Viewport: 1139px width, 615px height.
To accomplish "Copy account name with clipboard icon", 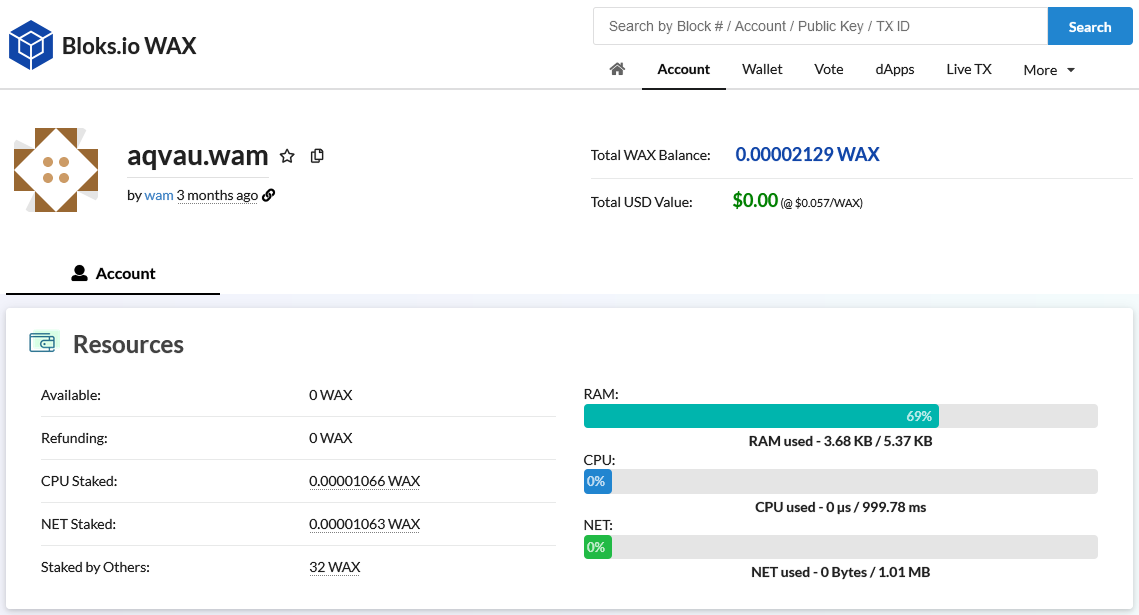I will tap(317, 155).
